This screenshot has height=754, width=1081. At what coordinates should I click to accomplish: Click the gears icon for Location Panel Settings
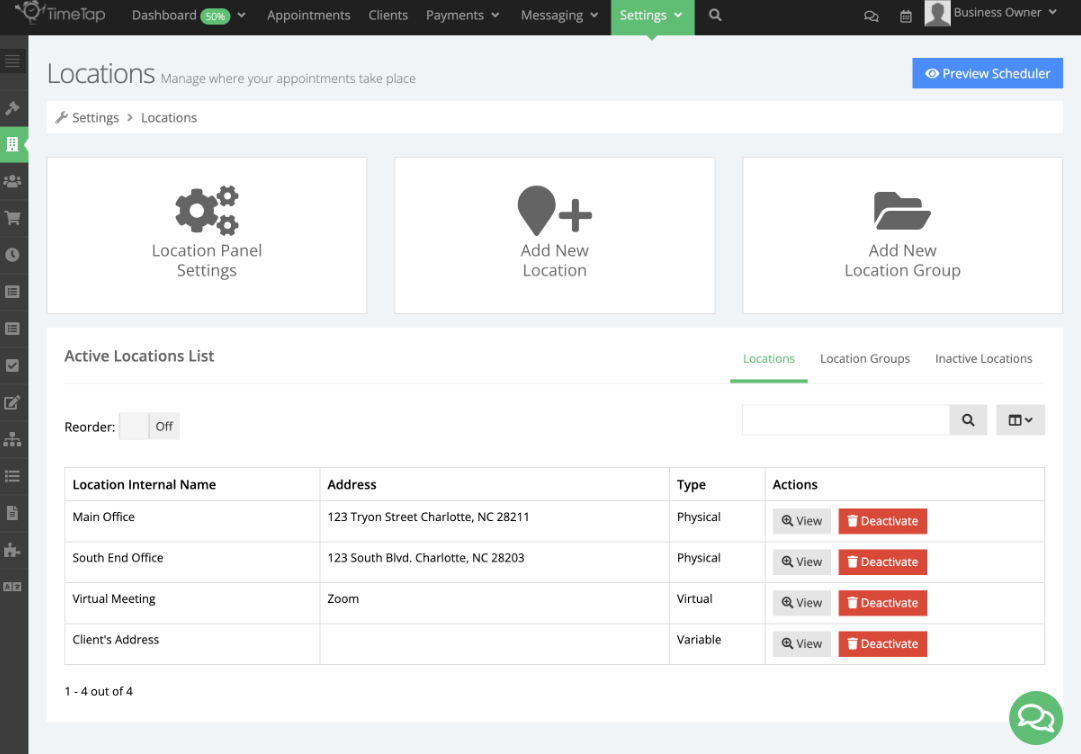pyautogui.click(x=206, y=209)
